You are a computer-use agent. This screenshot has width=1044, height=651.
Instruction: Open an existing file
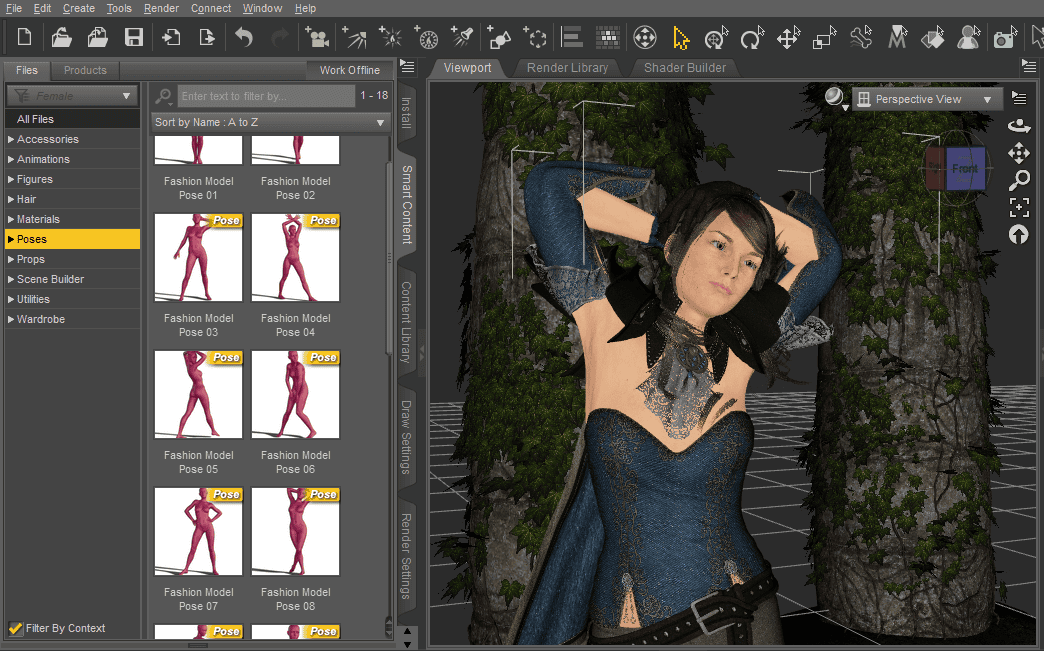point(60,37)
